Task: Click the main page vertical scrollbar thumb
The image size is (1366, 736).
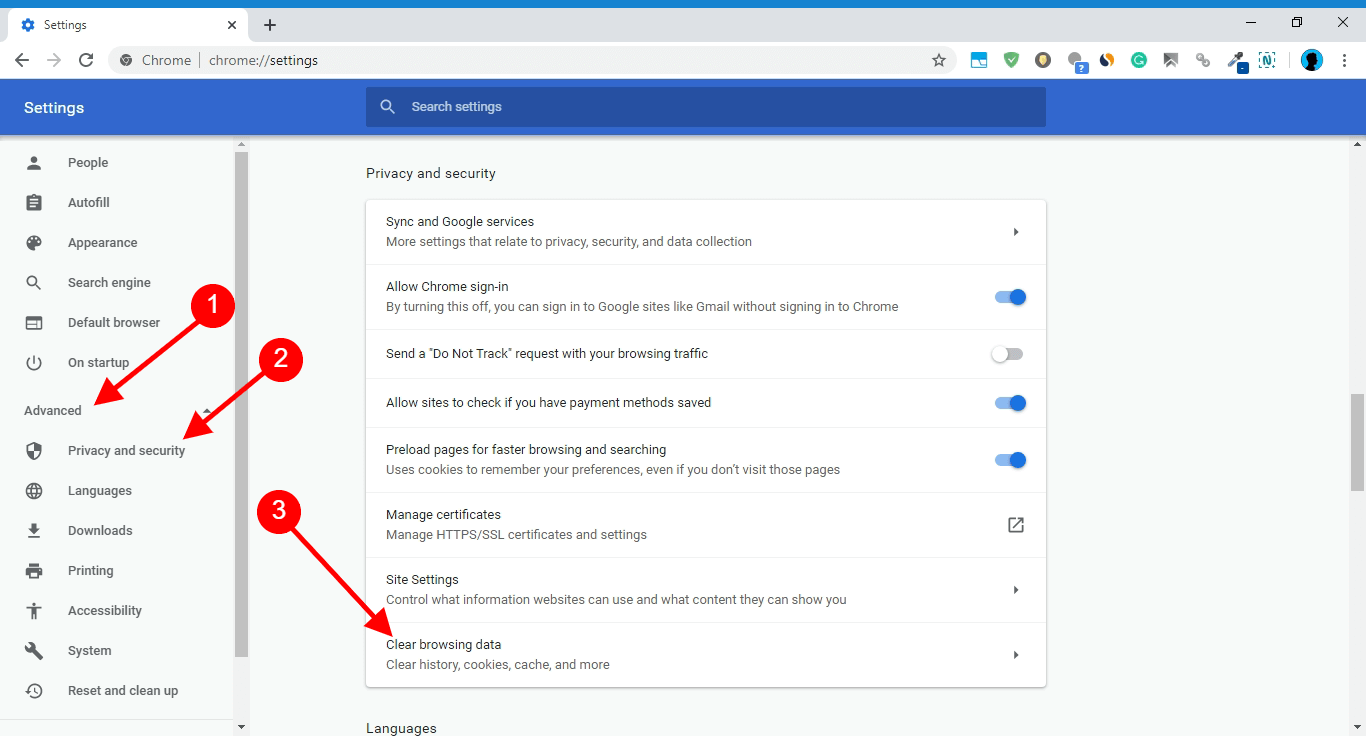Action: tap(1357, 440)
